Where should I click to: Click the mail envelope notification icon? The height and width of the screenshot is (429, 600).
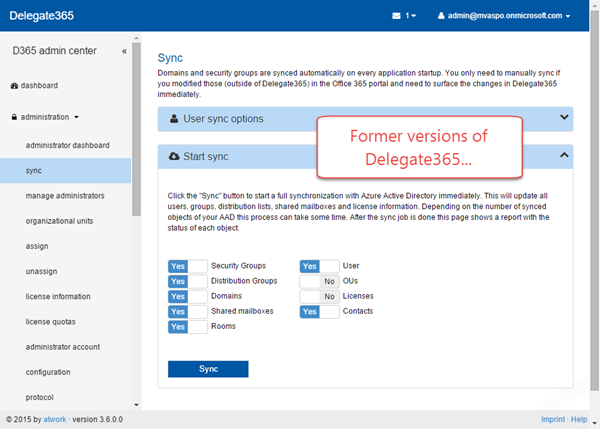coord(398,16)
